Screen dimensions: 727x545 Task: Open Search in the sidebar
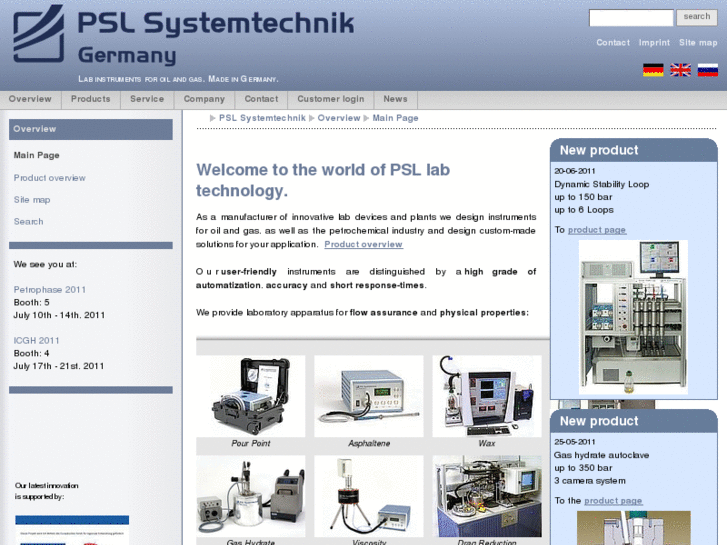pyautogui.click(x=28, y=222)
